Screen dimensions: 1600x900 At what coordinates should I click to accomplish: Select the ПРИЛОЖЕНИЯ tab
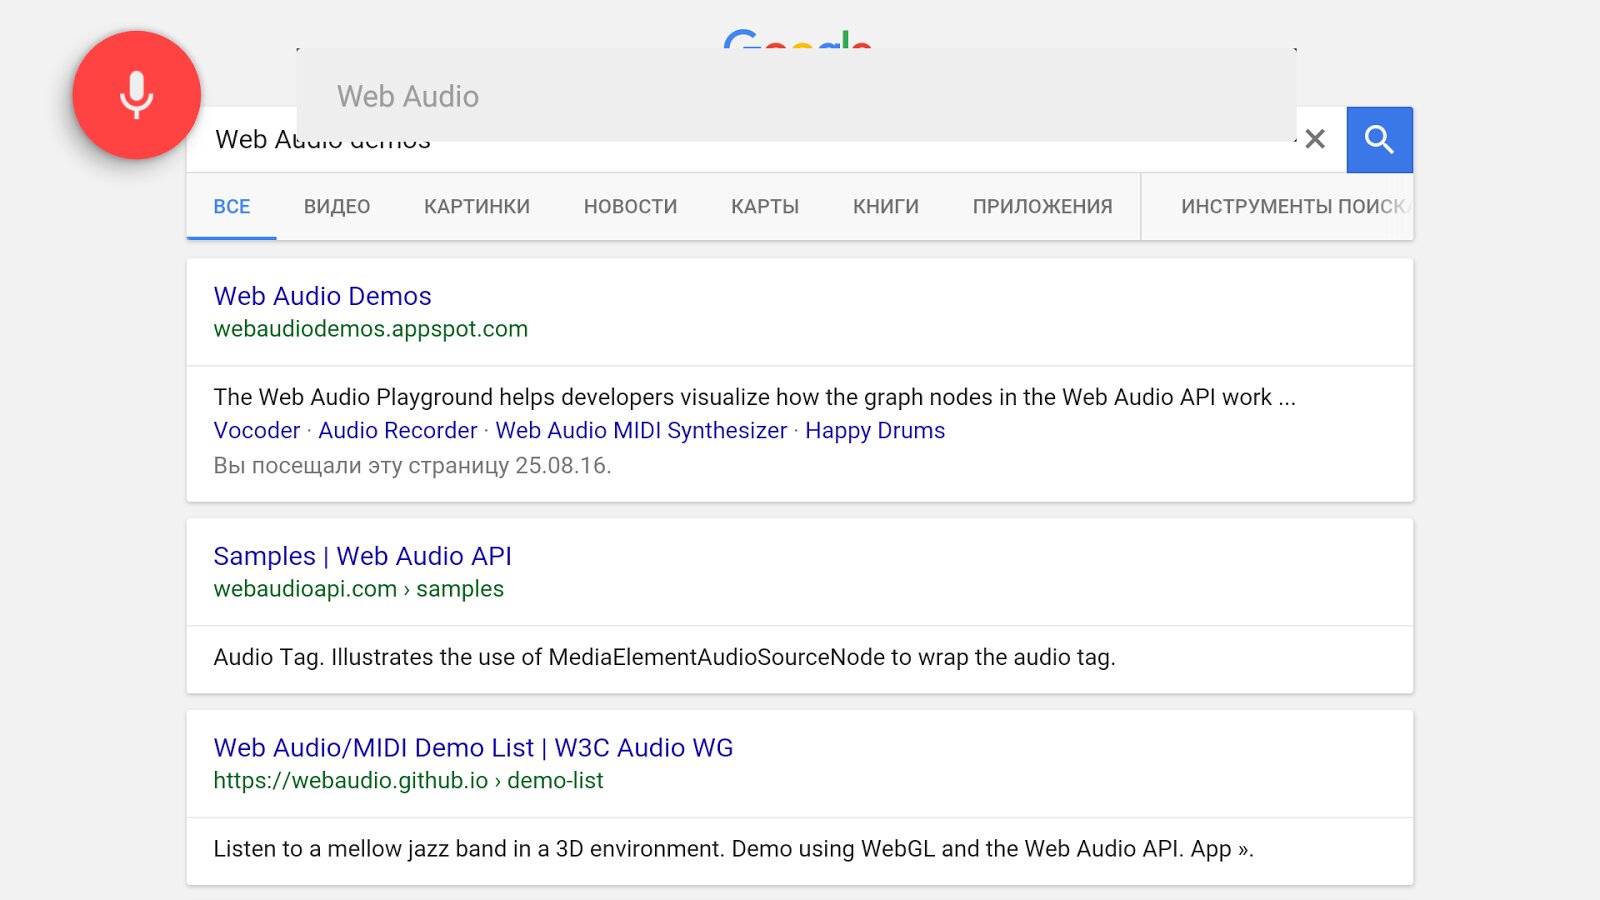[1042, 207]
